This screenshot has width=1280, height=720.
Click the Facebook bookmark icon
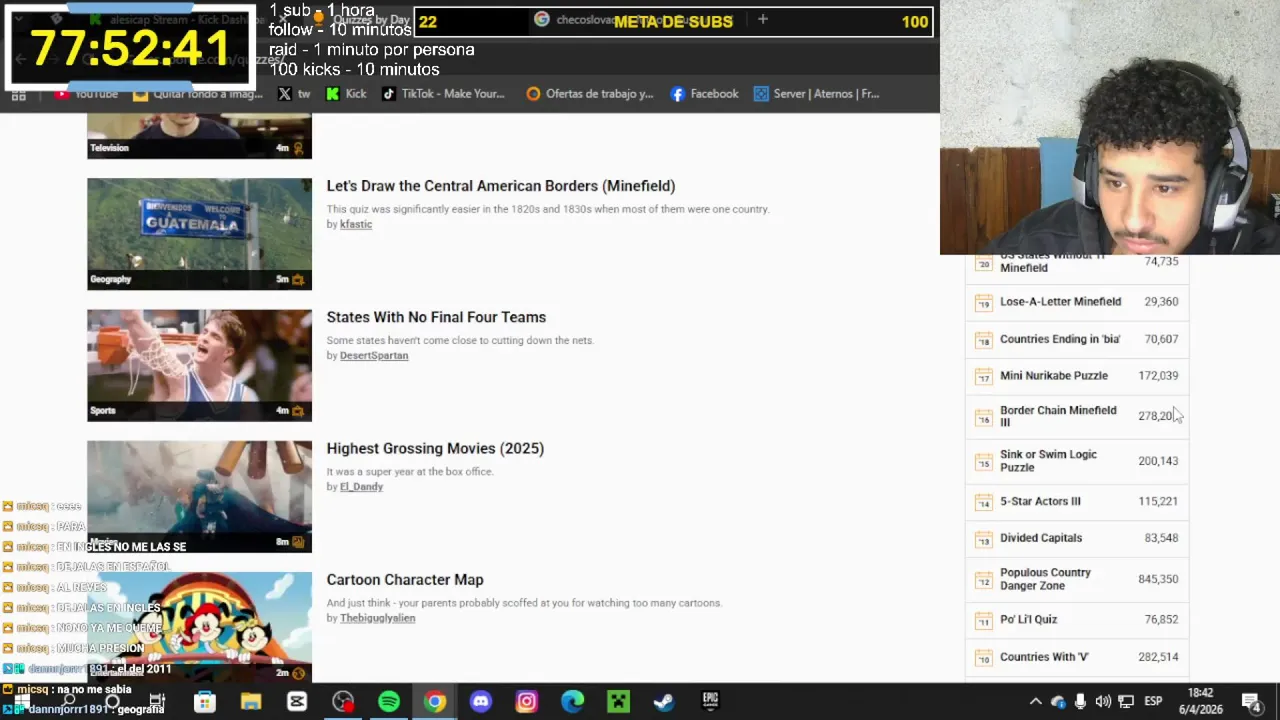coord(677,94)
